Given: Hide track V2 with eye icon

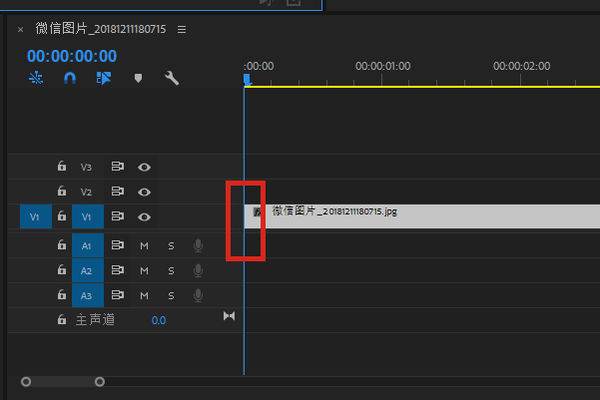Looking at the screenshot, I should click(x=144, y=192).
